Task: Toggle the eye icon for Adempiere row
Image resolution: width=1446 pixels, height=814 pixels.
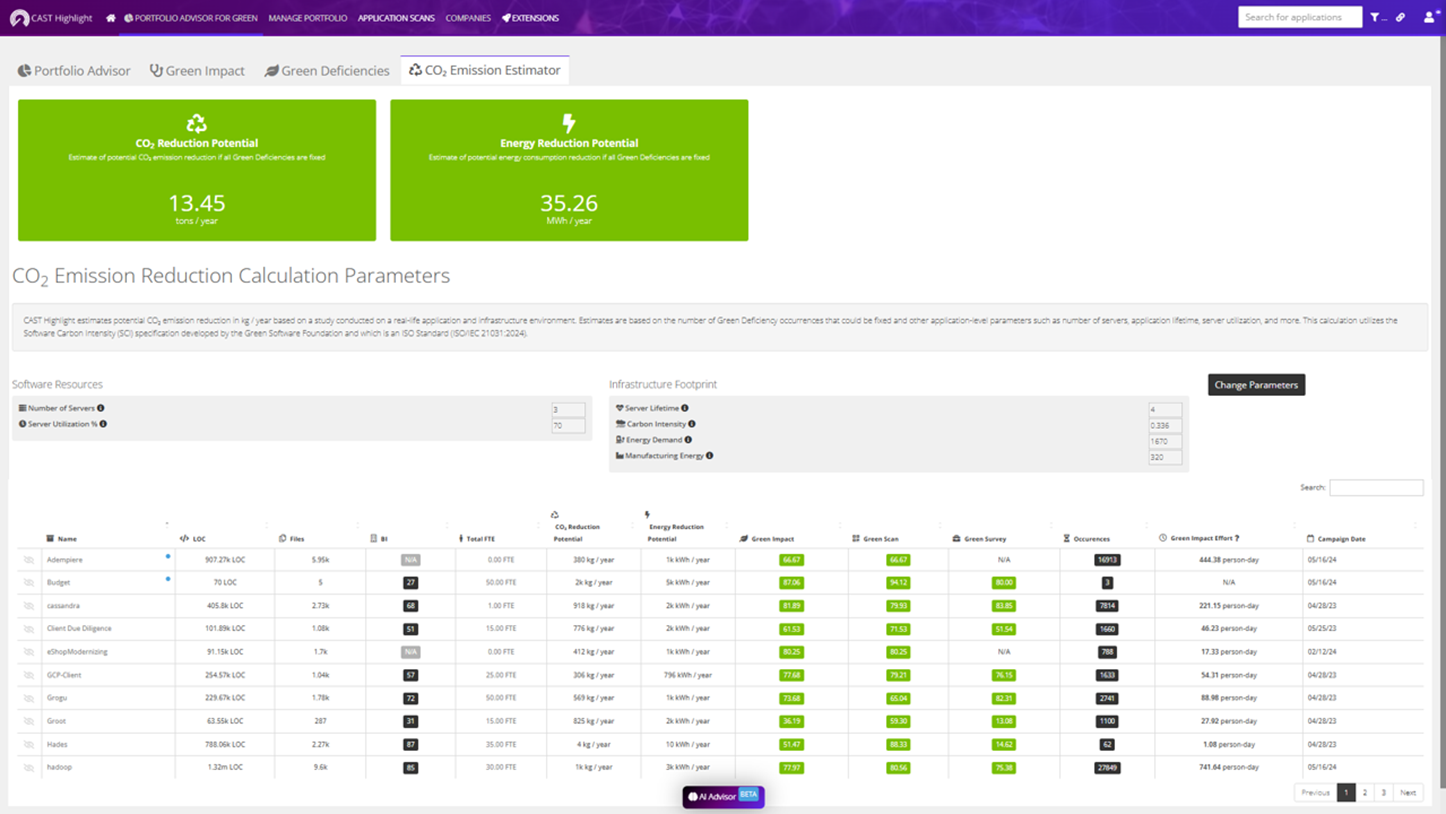Action: coord(29,560)
